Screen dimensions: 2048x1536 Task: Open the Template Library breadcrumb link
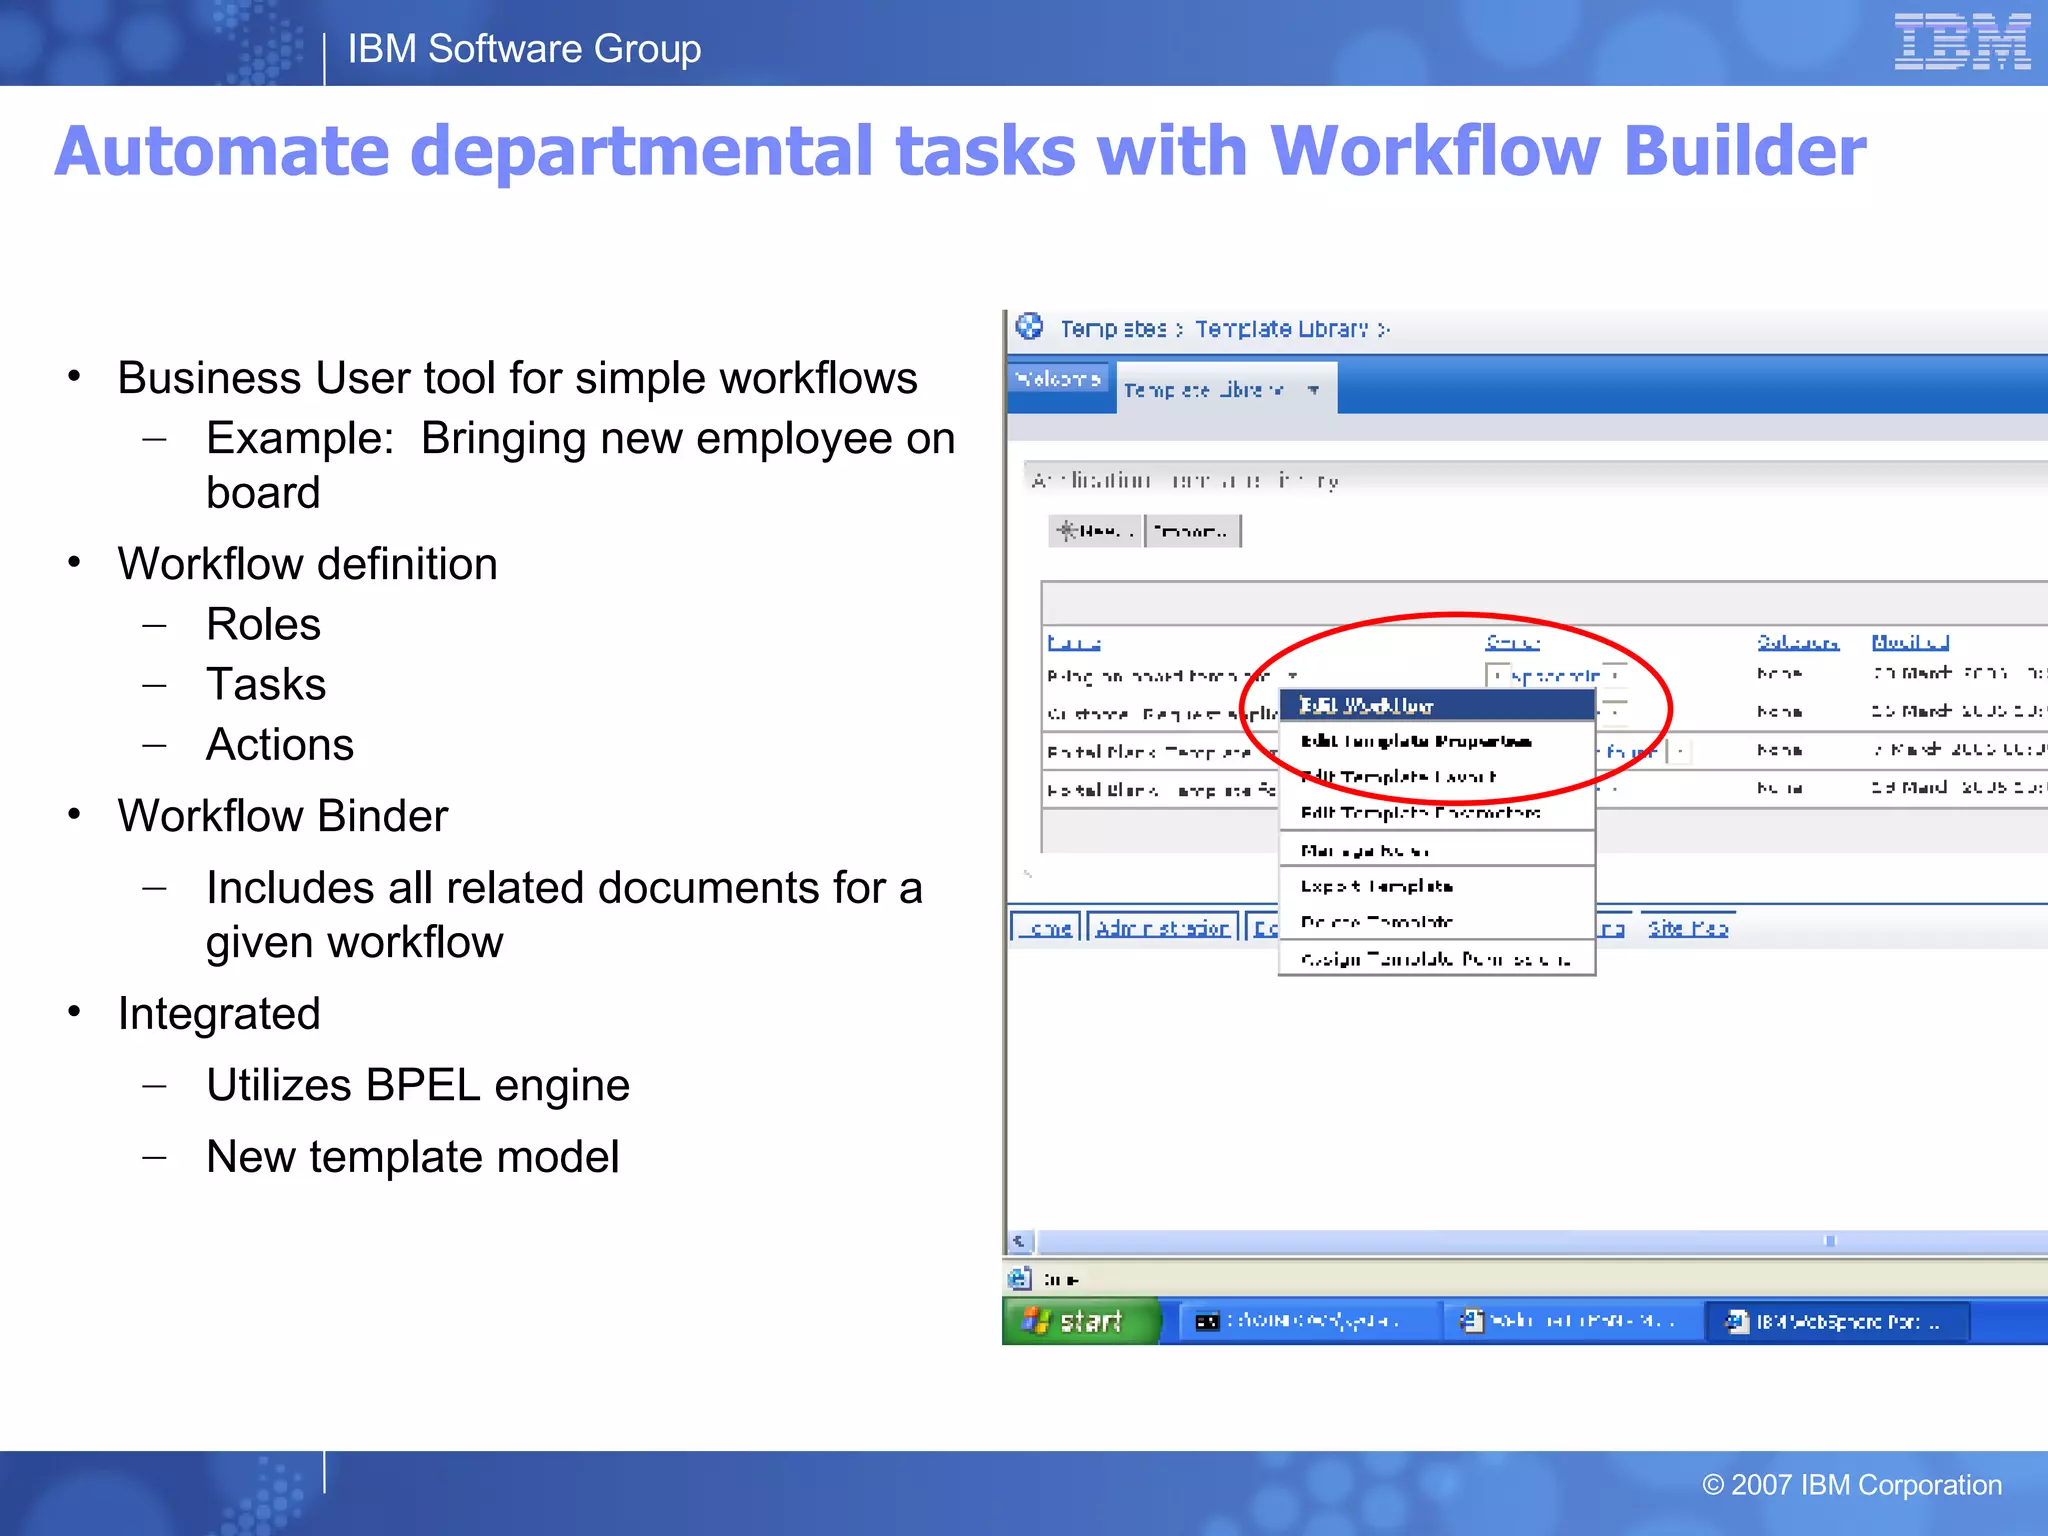tap(1281, 329)
